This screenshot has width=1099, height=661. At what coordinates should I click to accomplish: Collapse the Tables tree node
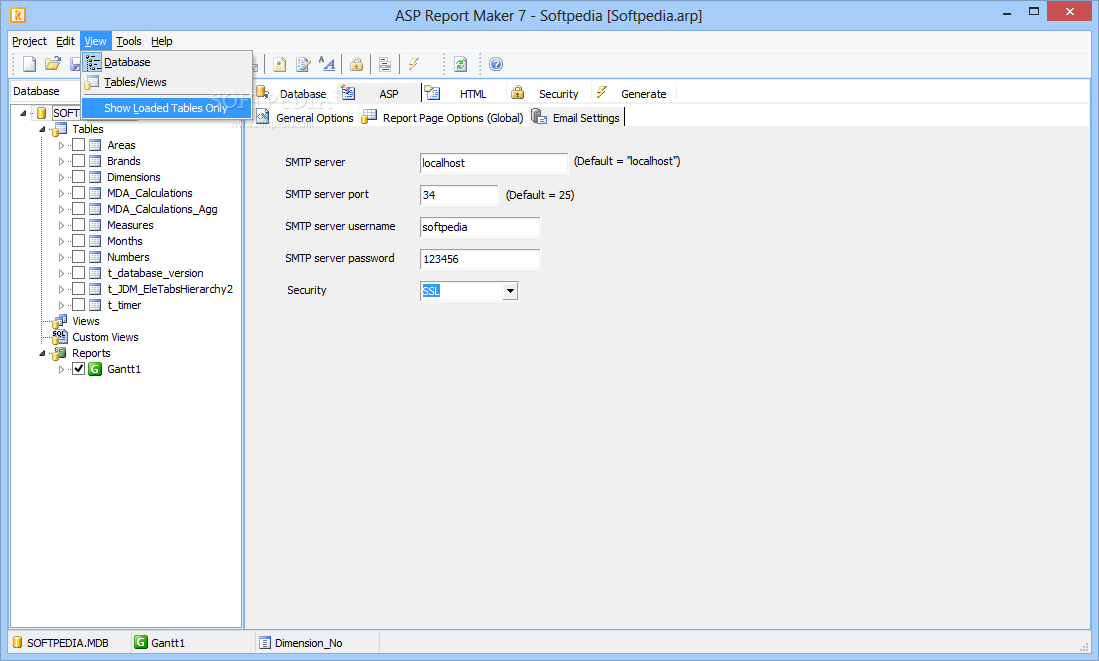coord(42,129)
